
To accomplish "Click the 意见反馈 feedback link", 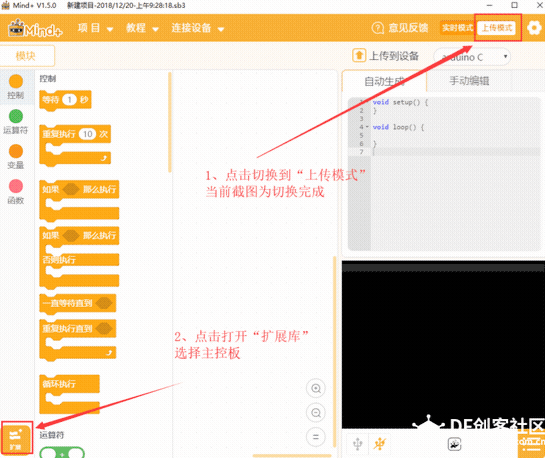I will coord(400,28).
